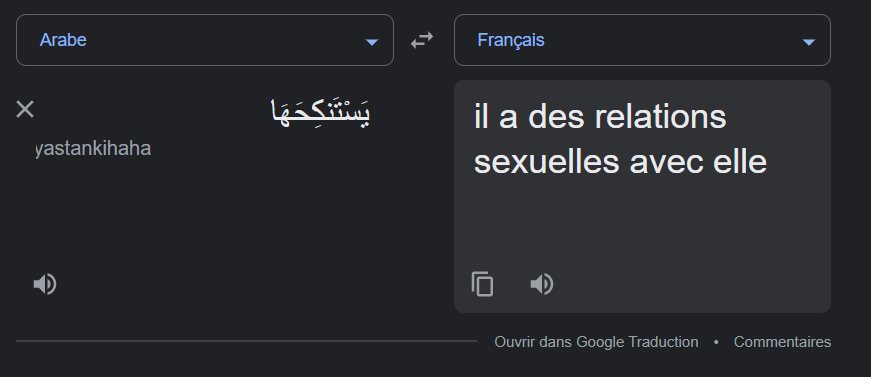This screenshot has width=871, height=377.
Task: Open the Commentaires feedback link
Action: point(782,342)
